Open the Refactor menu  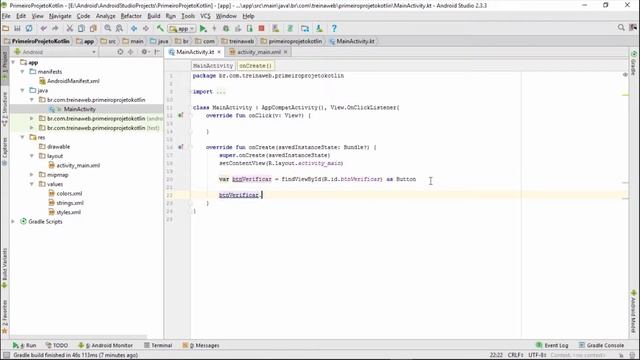tap(131, 16)
